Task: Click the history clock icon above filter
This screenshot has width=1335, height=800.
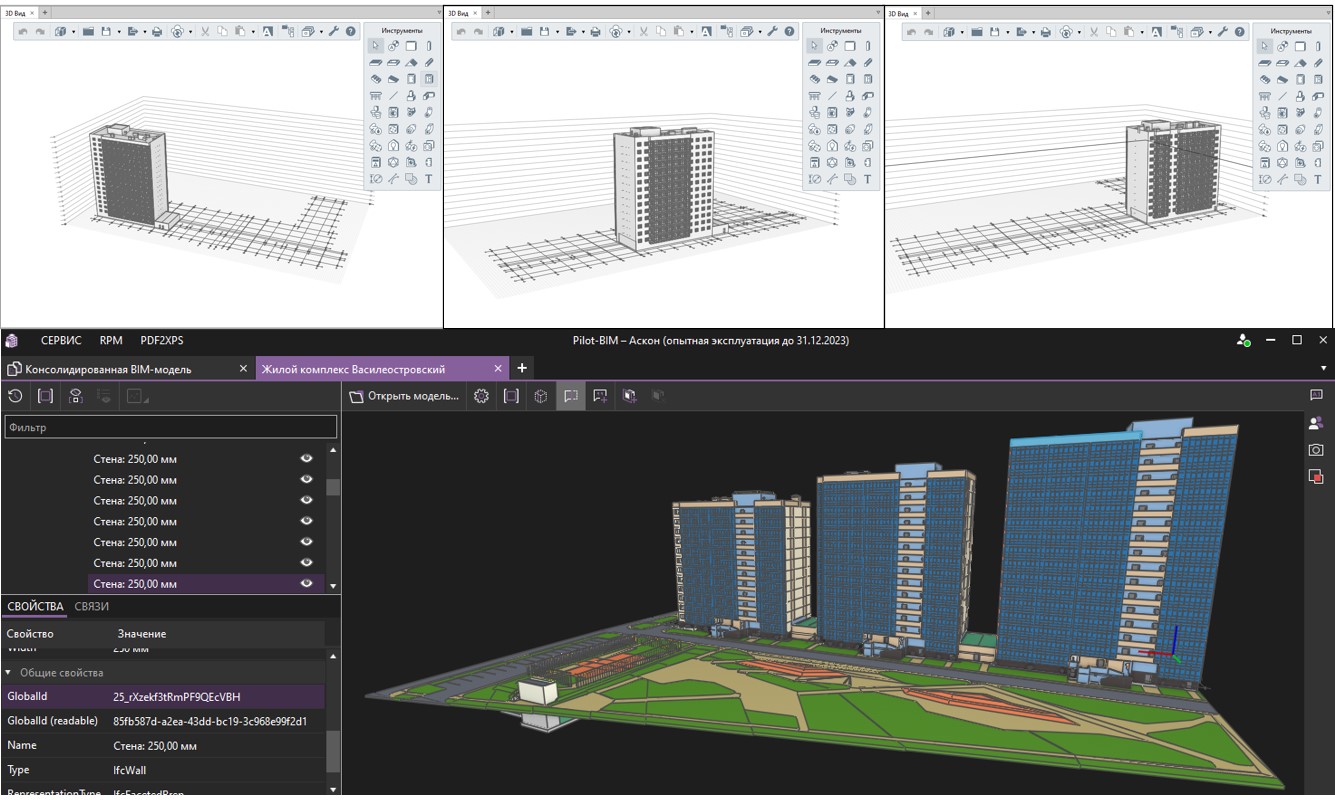Action: (x=15, y=396)
